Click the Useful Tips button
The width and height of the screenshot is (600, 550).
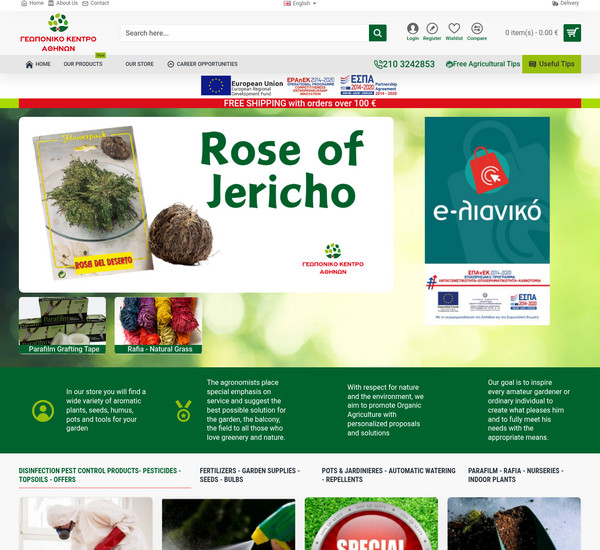tap(551, 64)
